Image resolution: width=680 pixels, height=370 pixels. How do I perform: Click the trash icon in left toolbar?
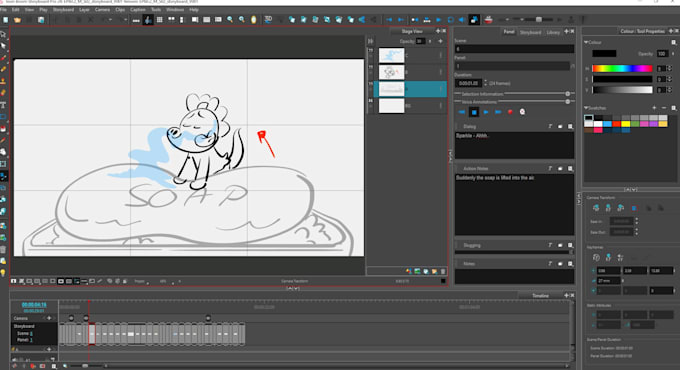[3, 249]
